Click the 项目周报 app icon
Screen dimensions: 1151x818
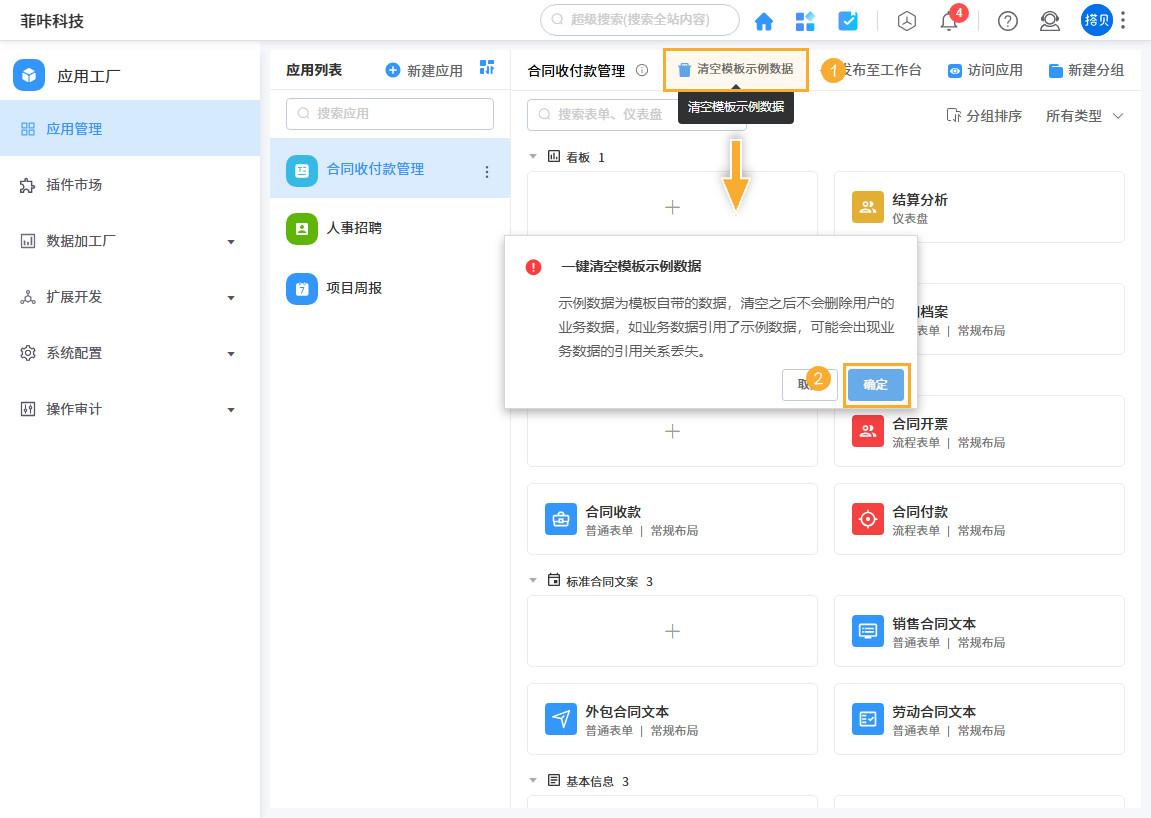302,288
